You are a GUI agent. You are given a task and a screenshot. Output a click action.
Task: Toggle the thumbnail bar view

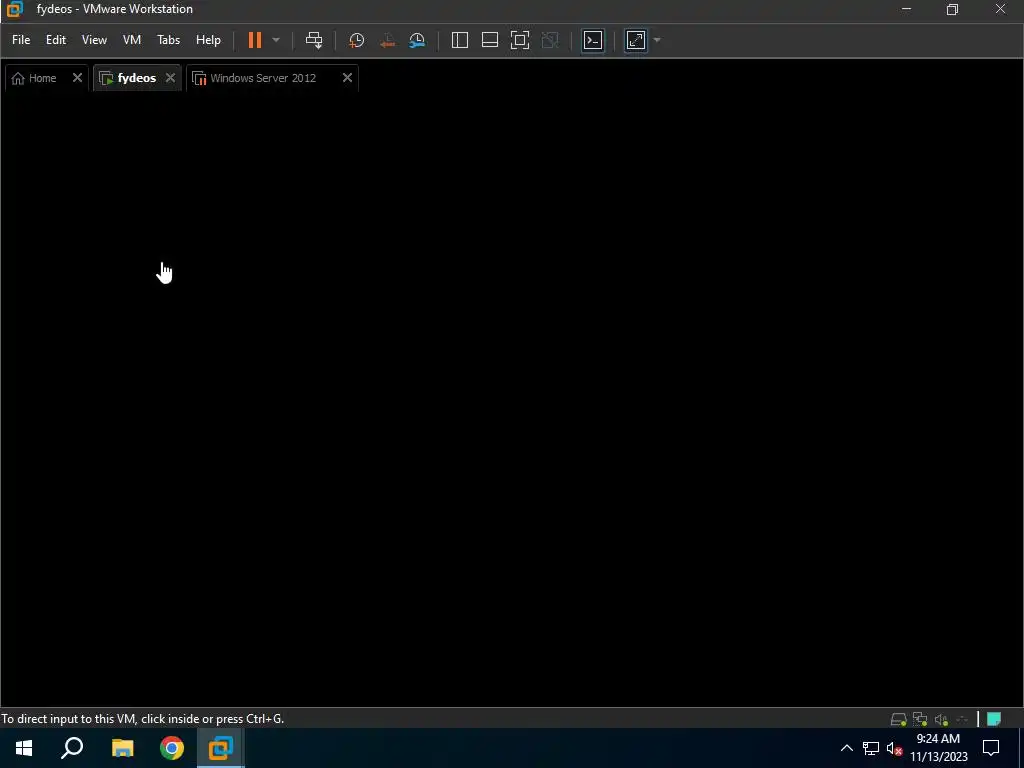(x=490, y=40)
